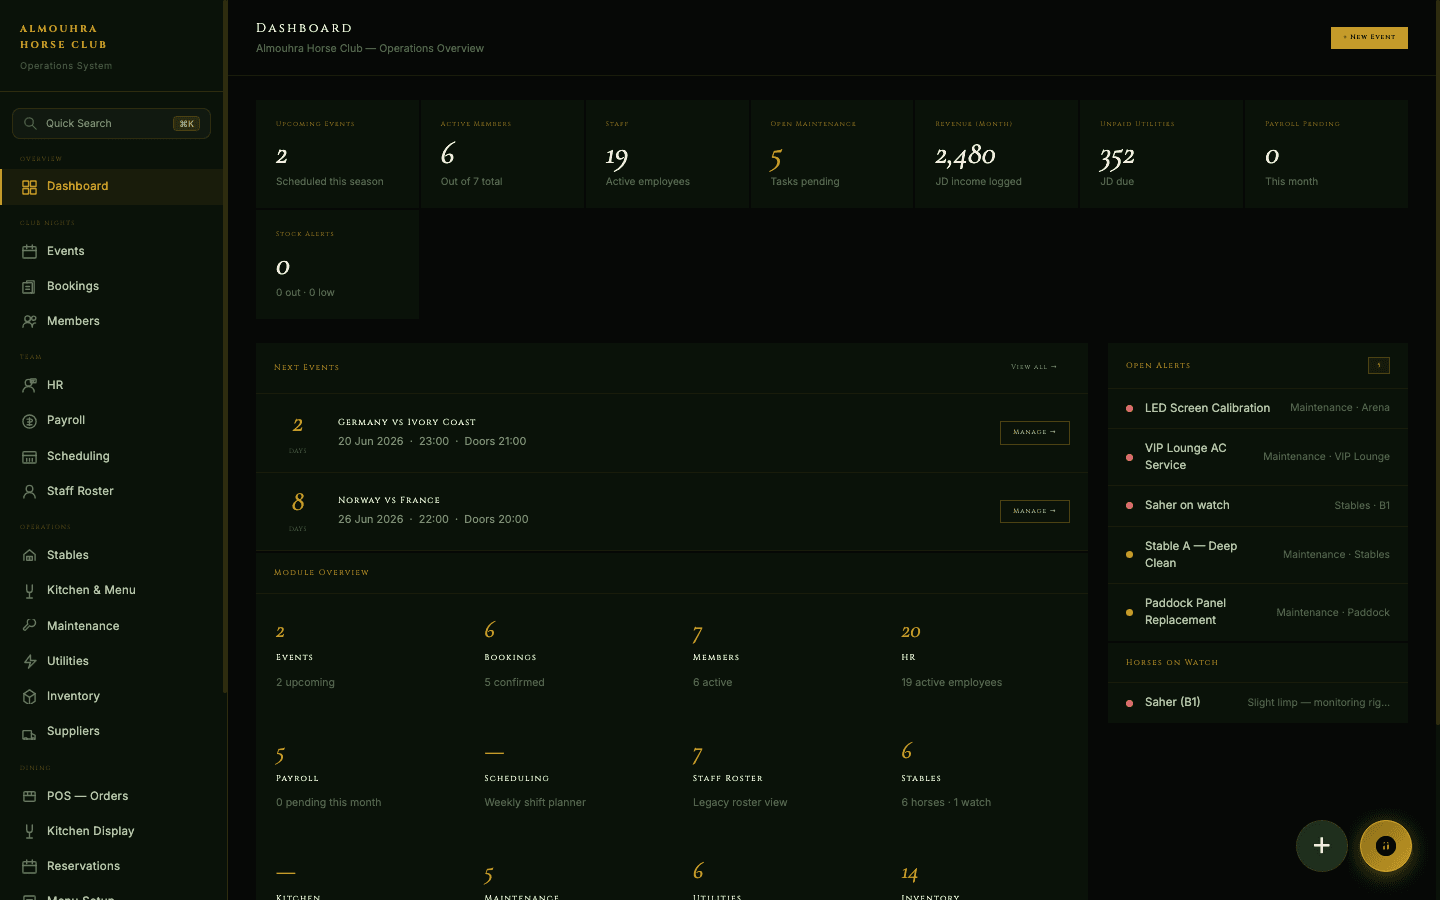1440x900 pixels.
Task: Open the VIP Lounge AC Service alert
Action: pyautogui.click(x=1258, y=457)
